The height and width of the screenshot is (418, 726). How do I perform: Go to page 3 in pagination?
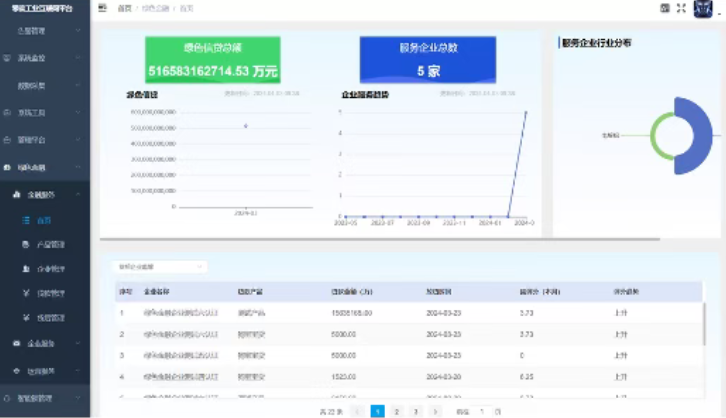(416, 411)
